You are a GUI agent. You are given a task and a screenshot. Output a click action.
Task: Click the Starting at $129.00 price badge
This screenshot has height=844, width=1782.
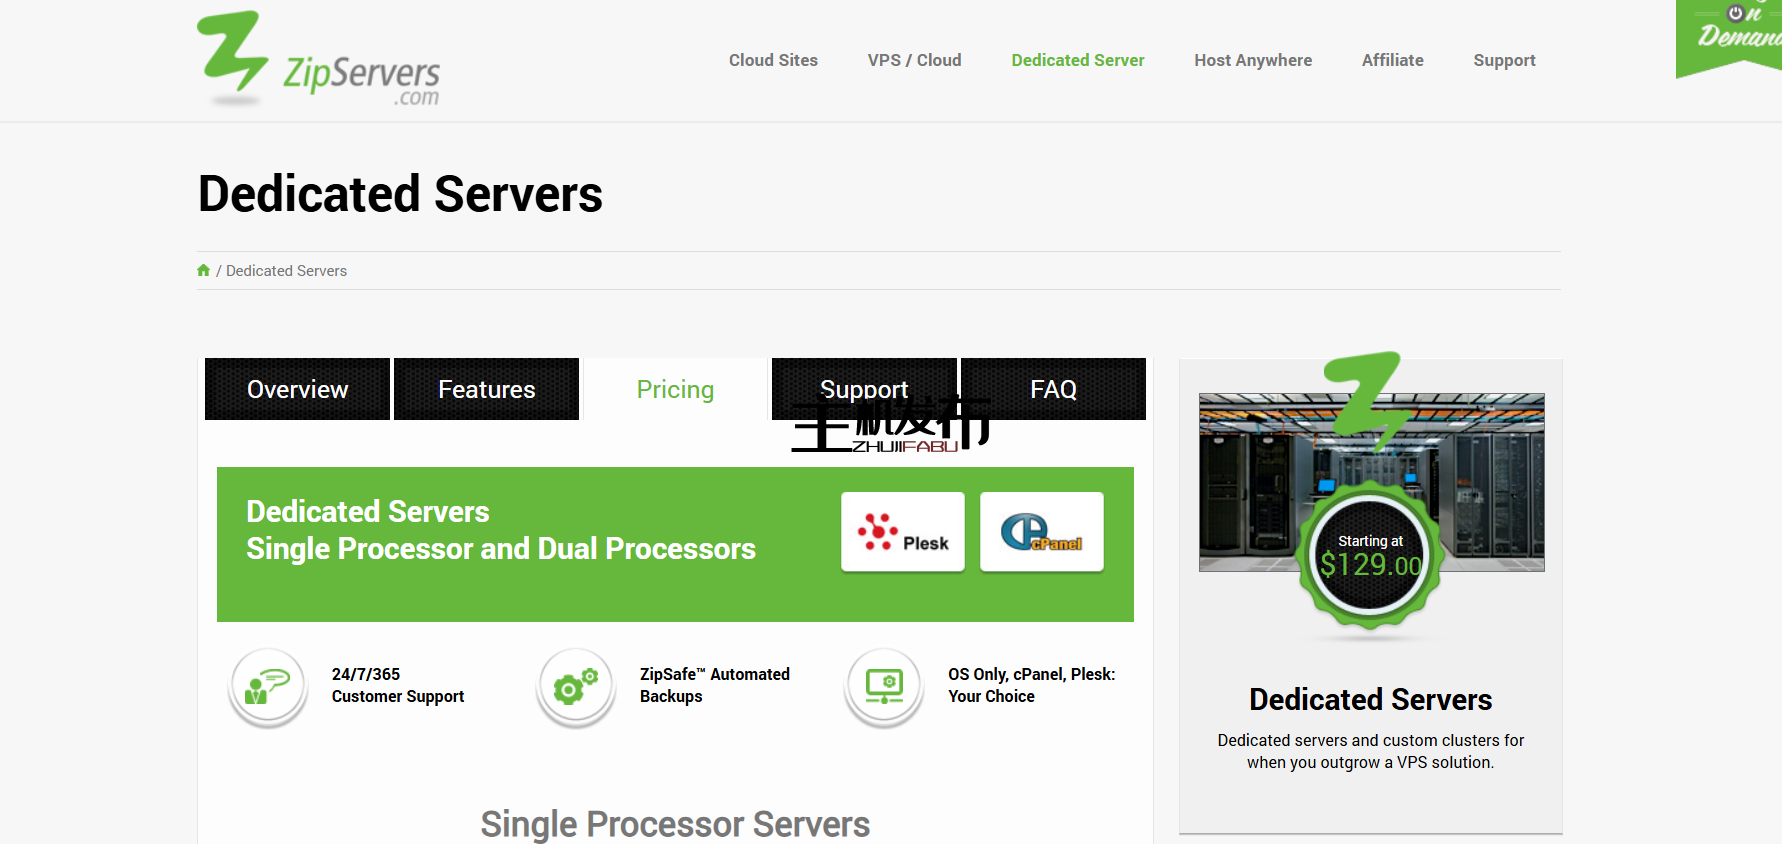click(1370, 556)
